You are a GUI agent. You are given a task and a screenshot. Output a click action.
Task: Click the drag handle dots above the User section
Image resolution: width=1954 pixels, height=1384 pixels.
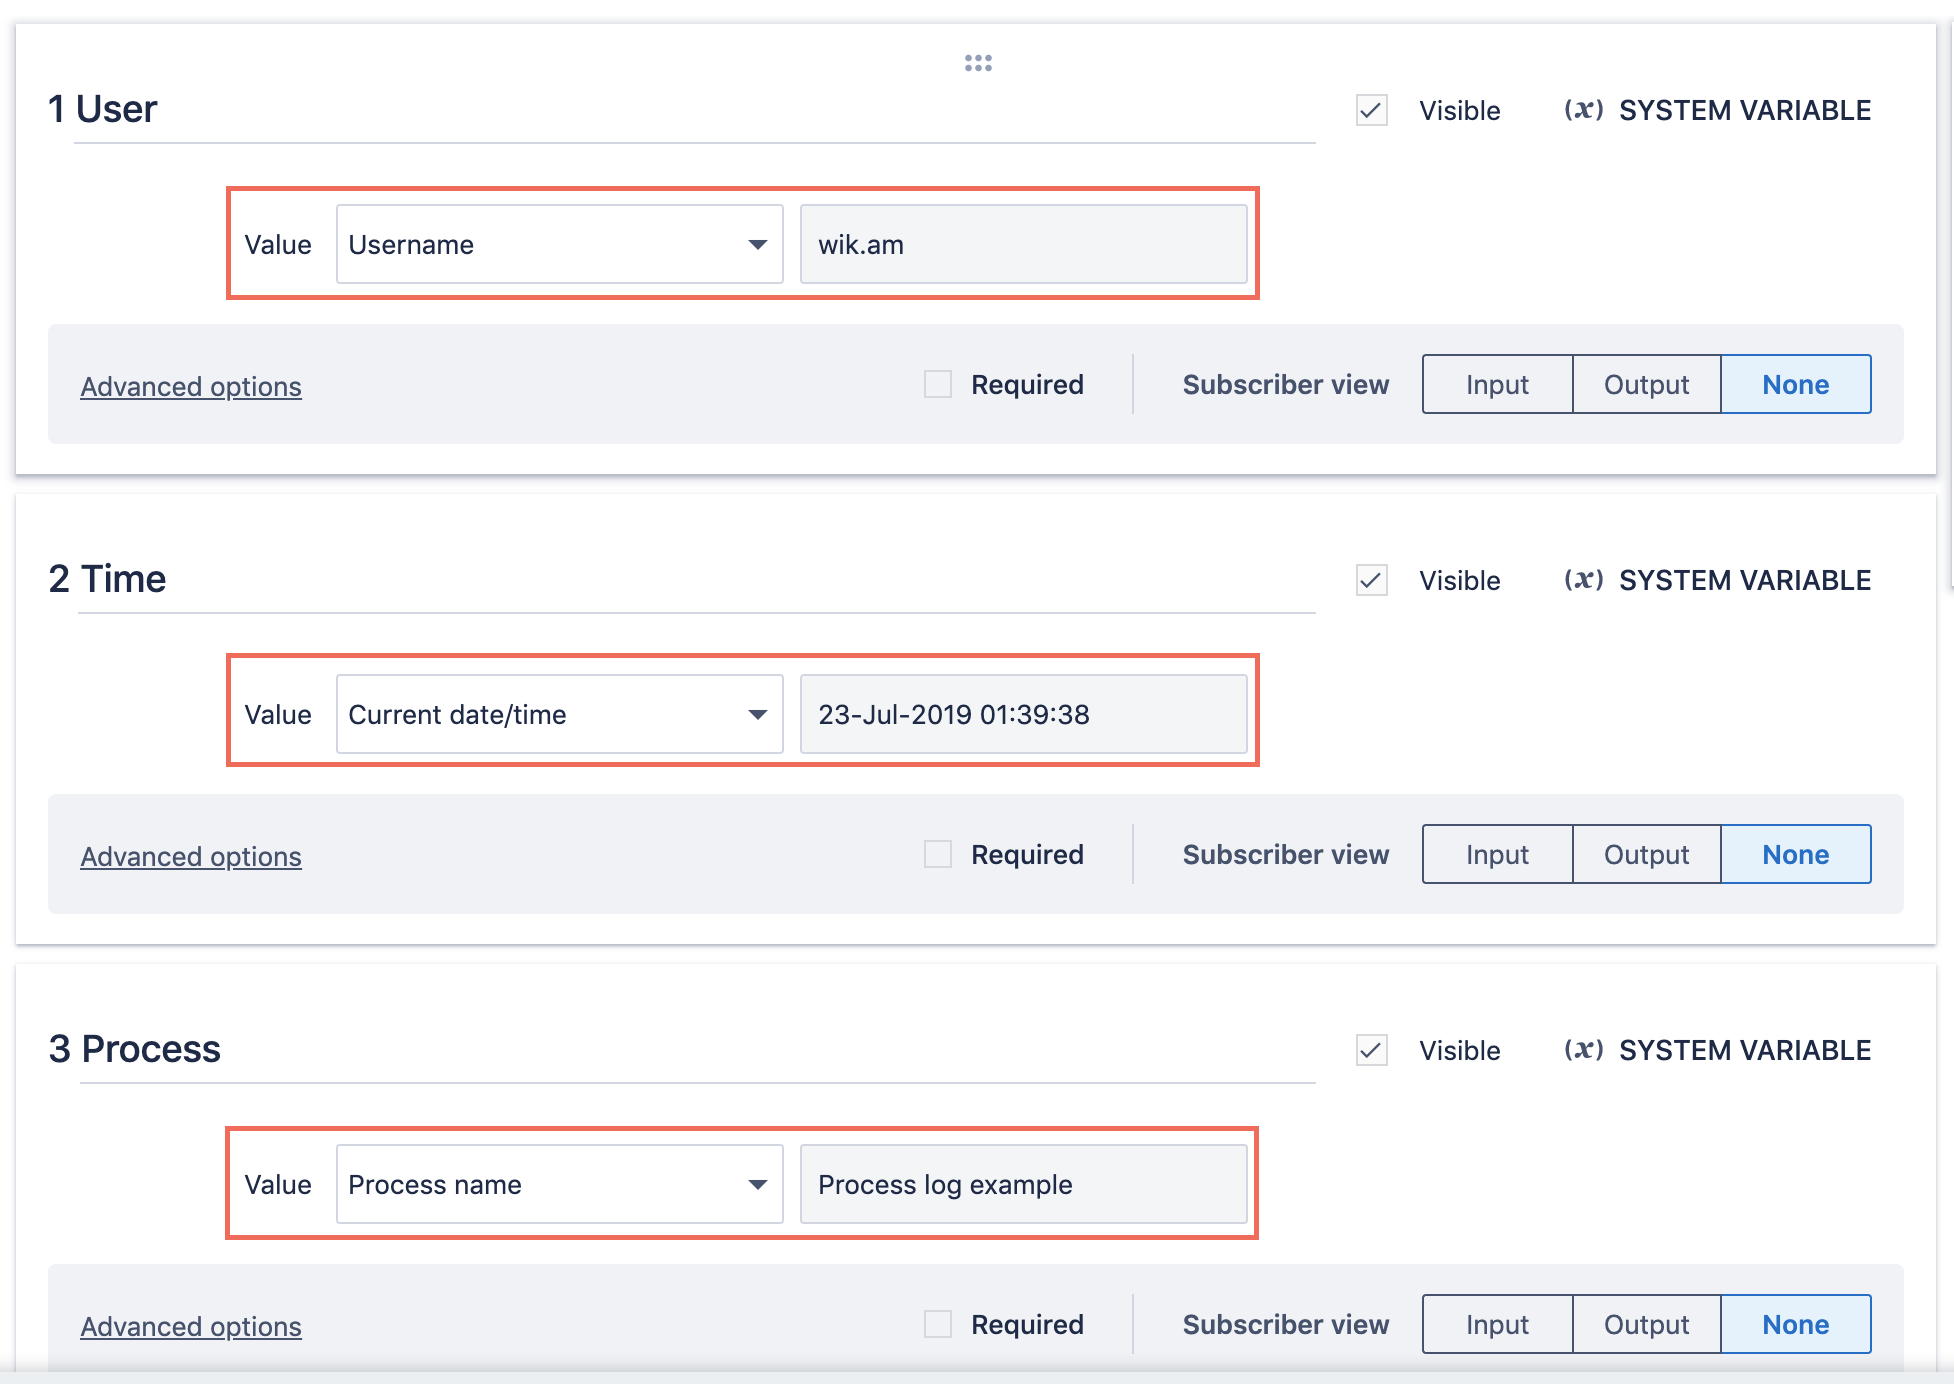coord(978,63)
